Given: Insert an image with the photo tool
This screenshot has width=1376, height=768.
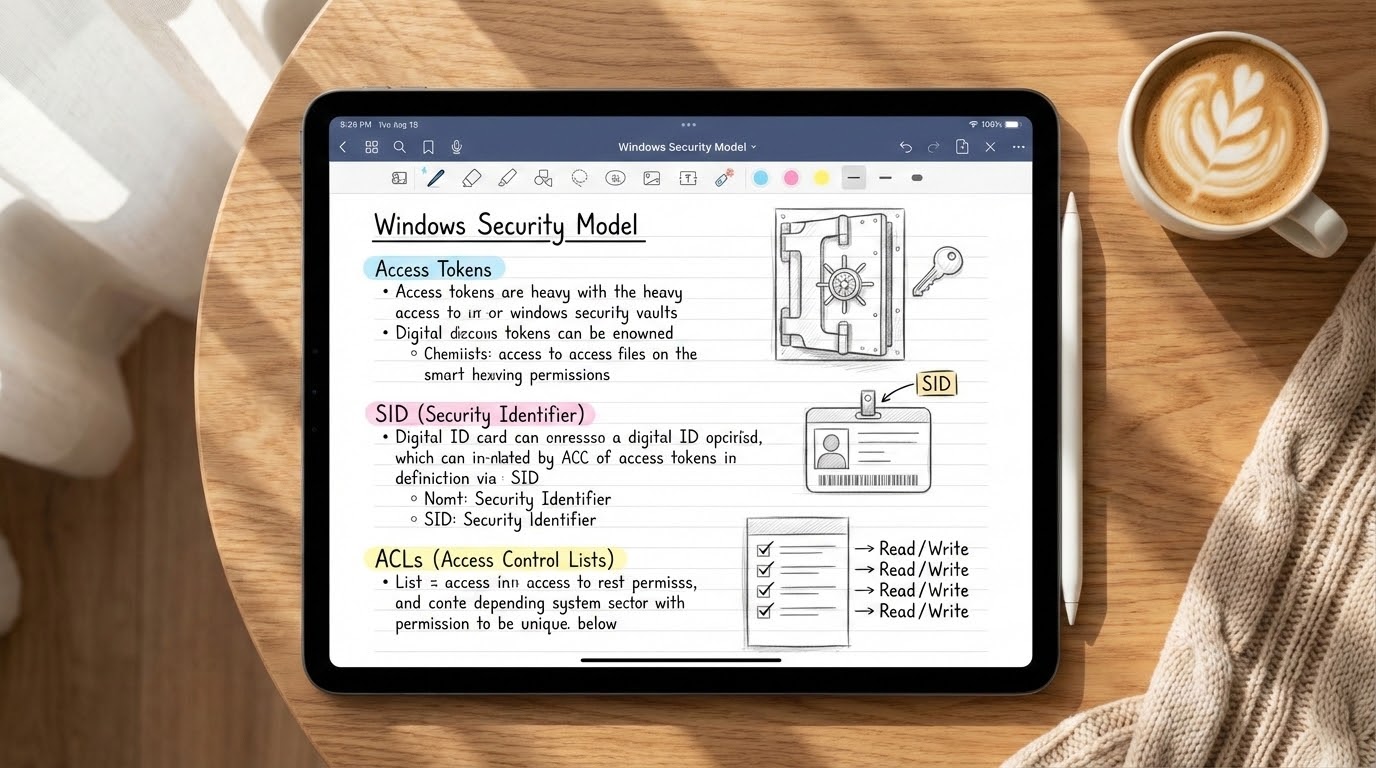Looking at the screenshot, I should point(652,178).
